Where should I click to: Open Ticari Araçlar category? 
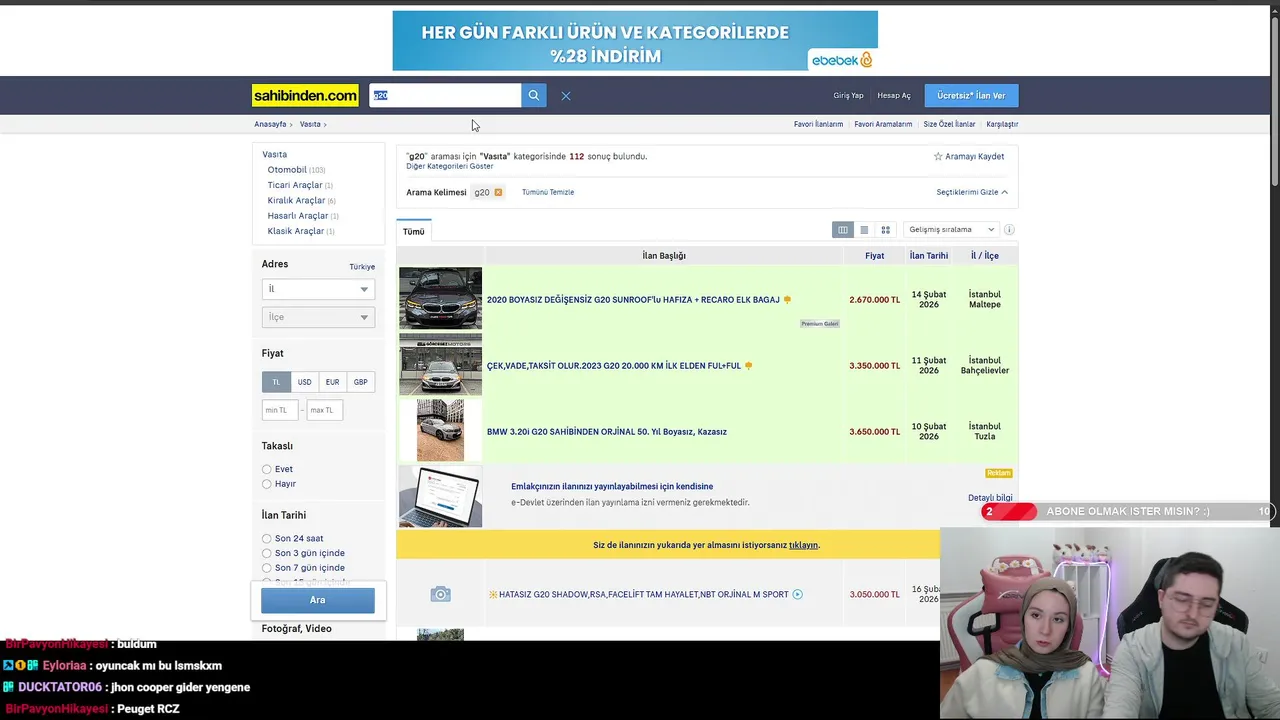(295, 185)
